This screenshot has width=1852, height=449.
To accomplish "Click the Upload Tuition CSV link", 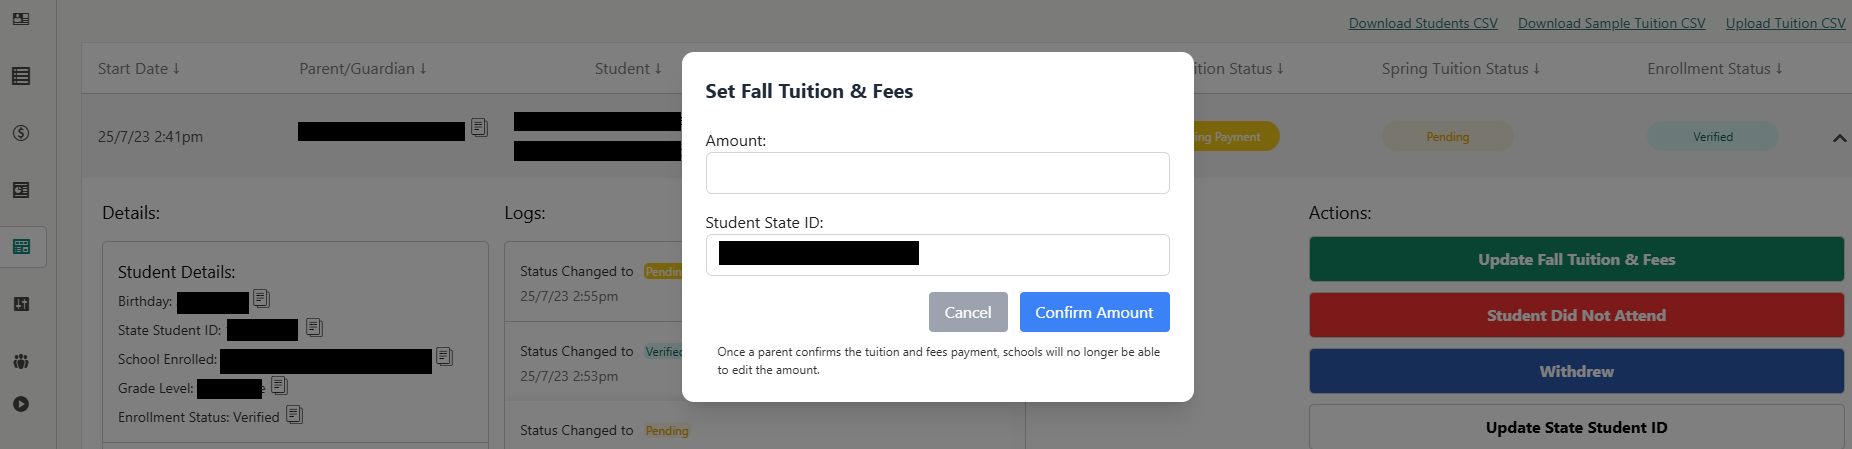I will click(1785, 23).
